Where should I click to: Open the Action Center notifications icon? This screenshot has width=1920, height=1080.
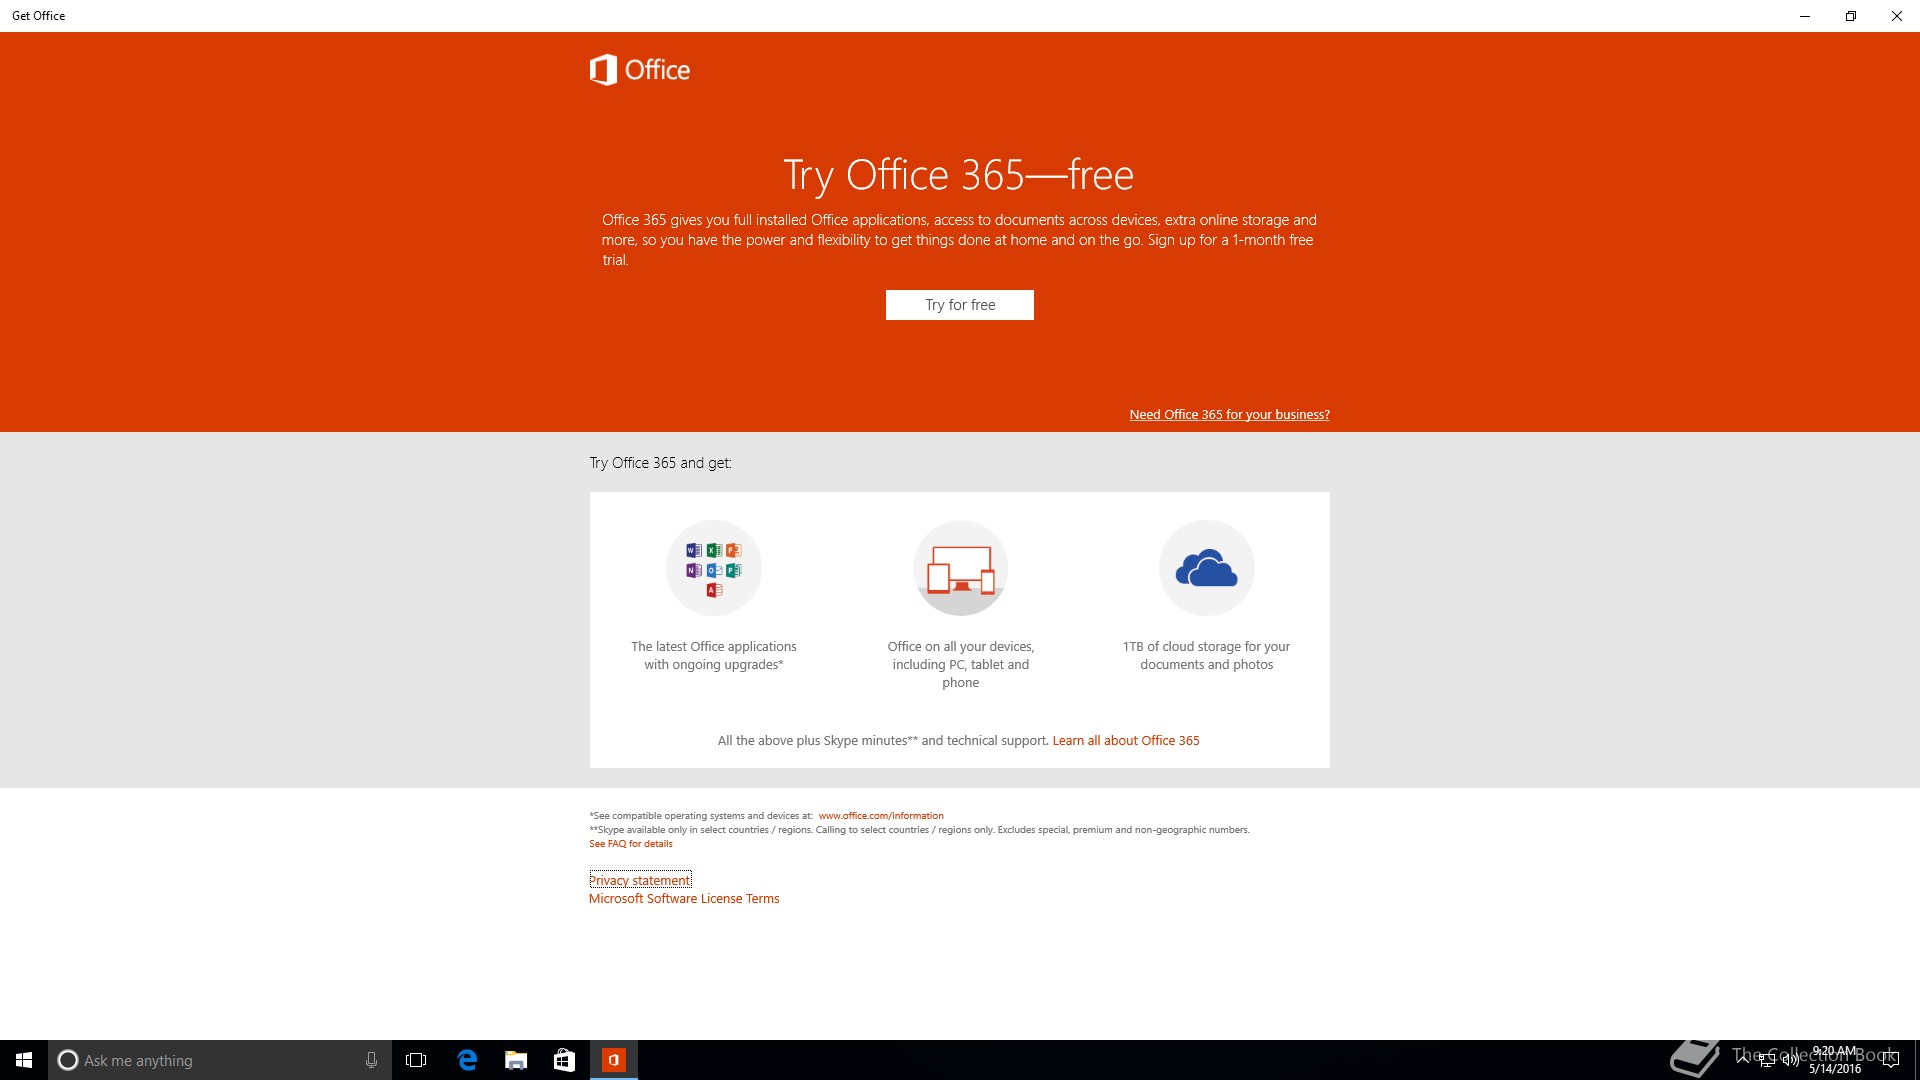(x=1890, y=1060)
